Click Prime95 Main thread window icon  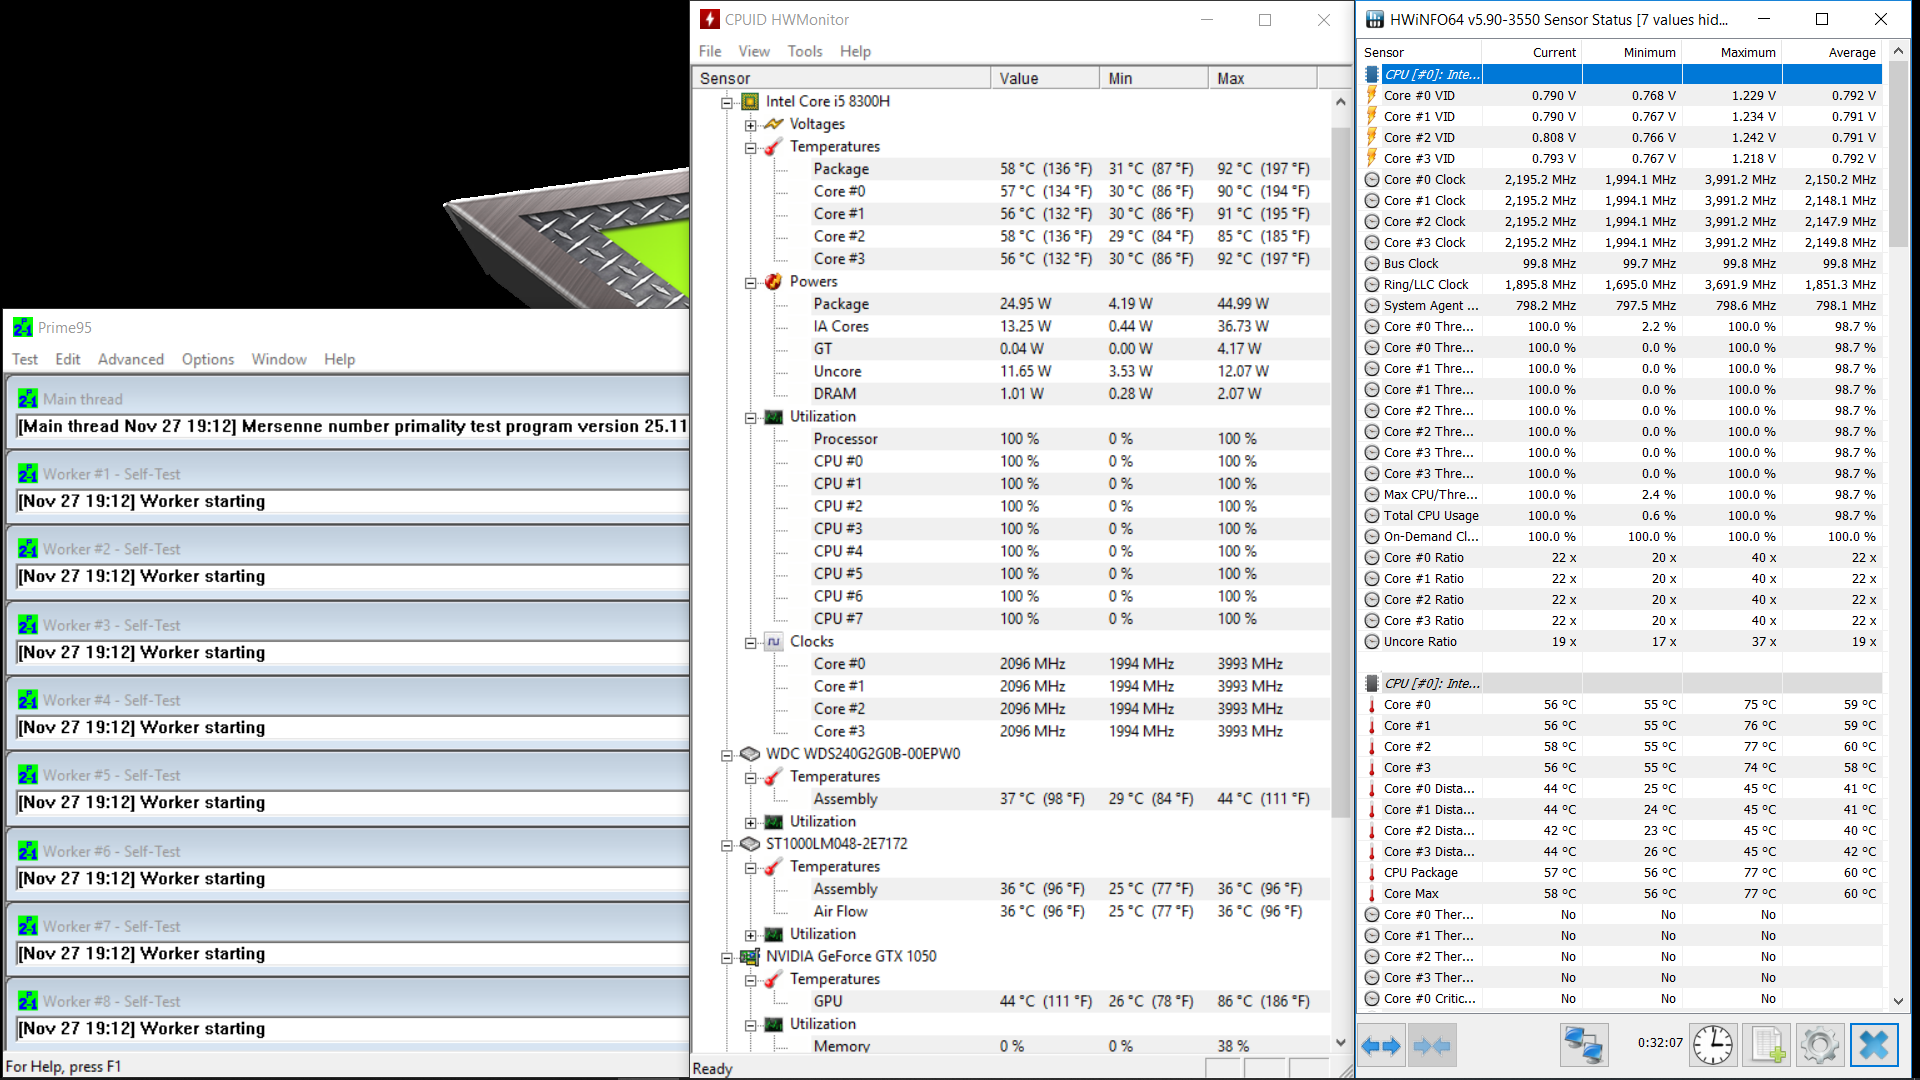(28, 399)
